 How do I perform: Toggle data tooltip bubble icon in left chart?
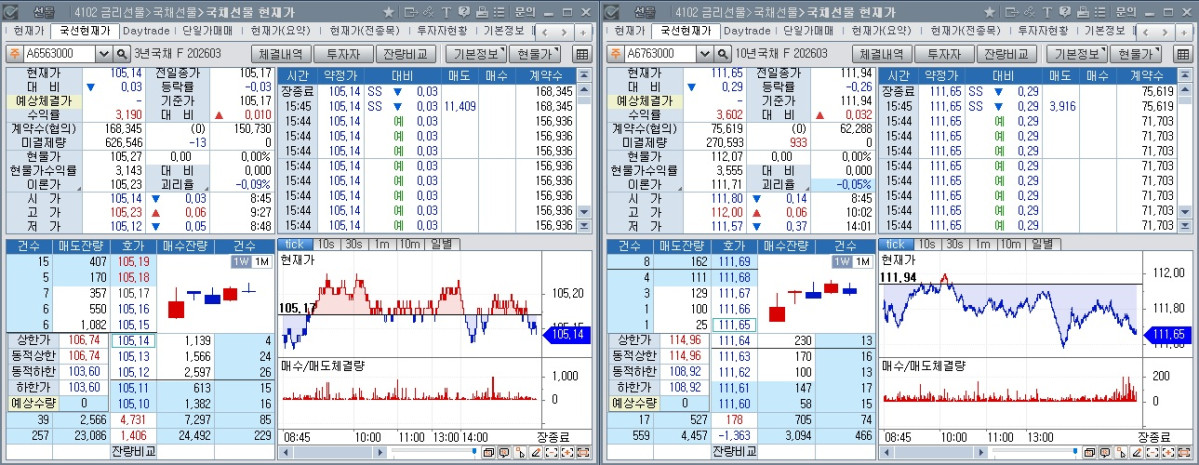[x=504, y=453]
